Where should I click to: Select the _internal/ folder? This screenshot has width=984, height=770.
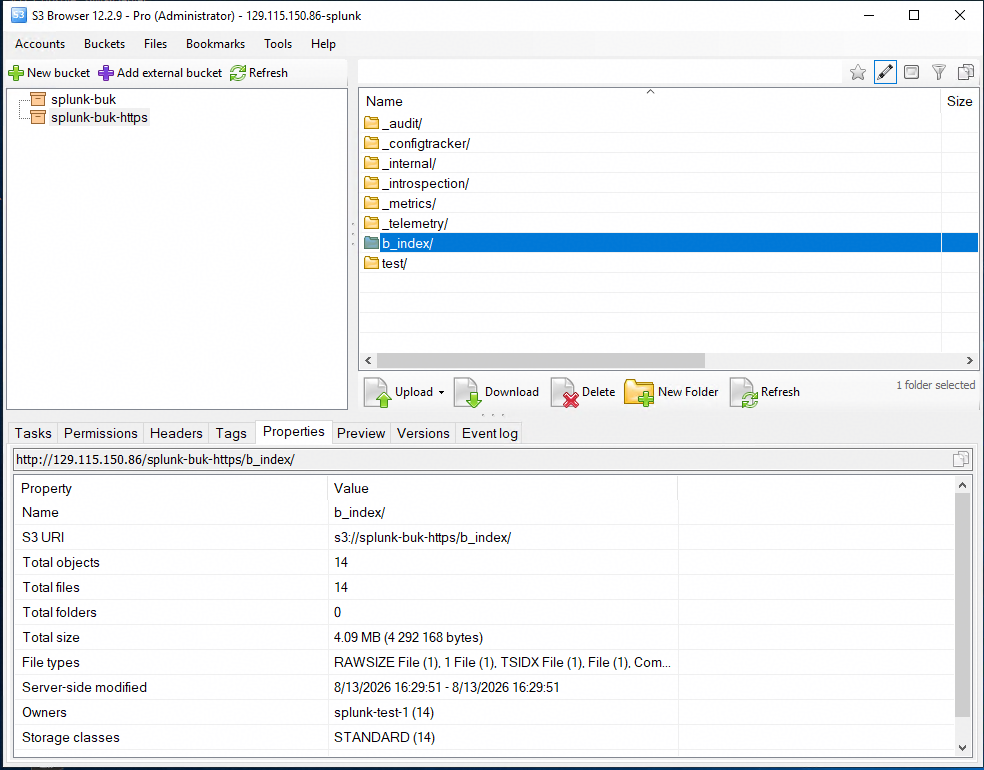409,164
